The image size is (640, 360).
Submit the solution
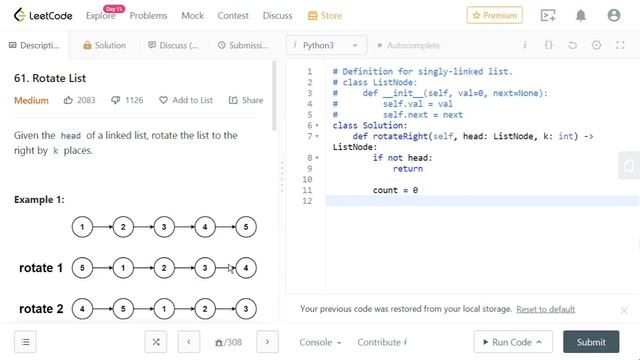(x=591, y=342)
